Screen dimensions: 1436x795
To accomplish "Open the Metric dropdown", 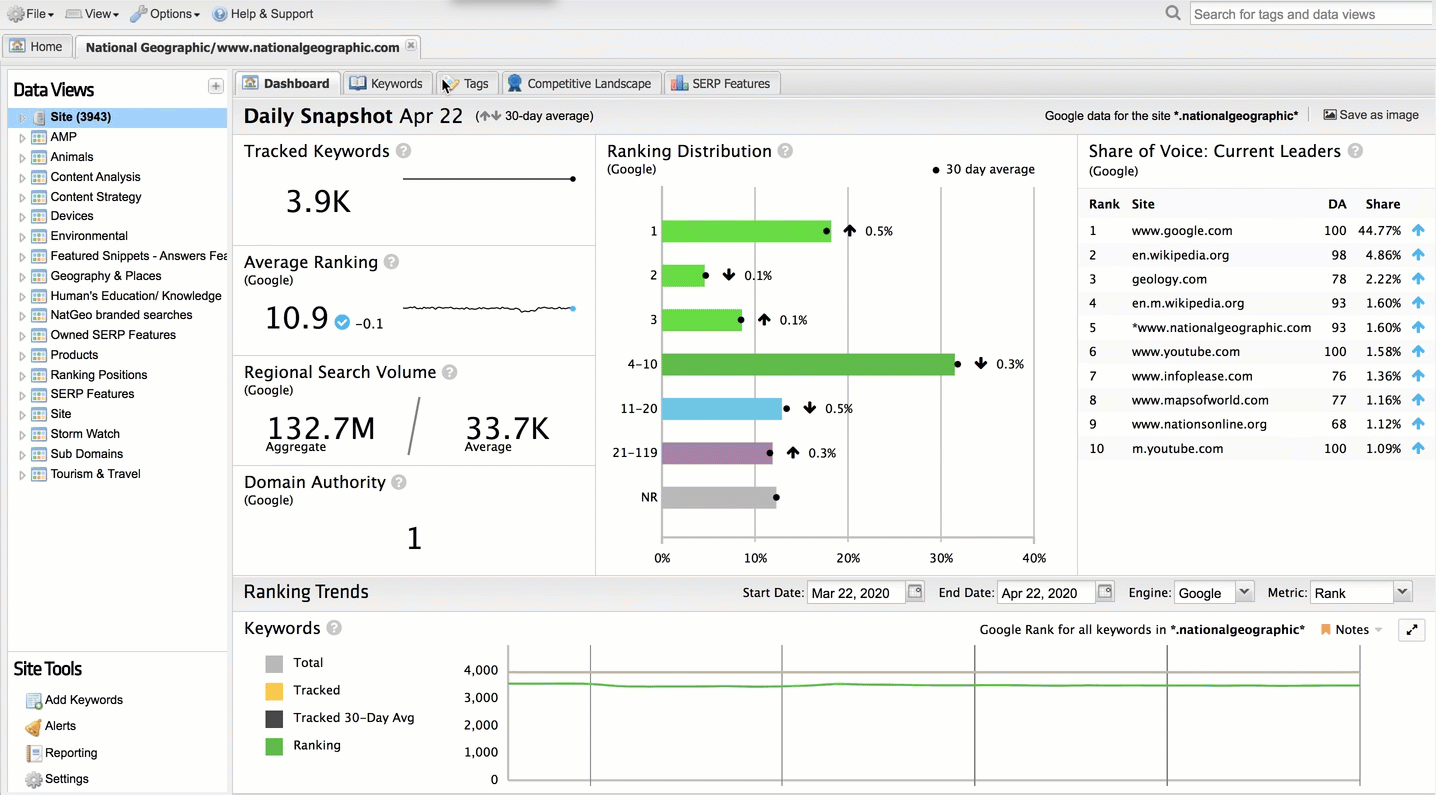I will [1402, 592].
